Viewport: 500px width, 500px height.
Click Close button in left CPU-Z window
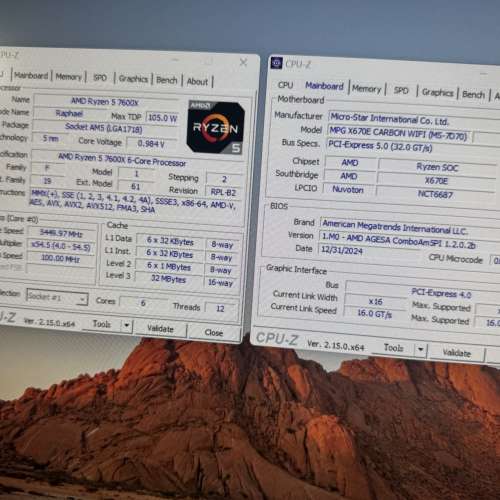coord(214,332)
